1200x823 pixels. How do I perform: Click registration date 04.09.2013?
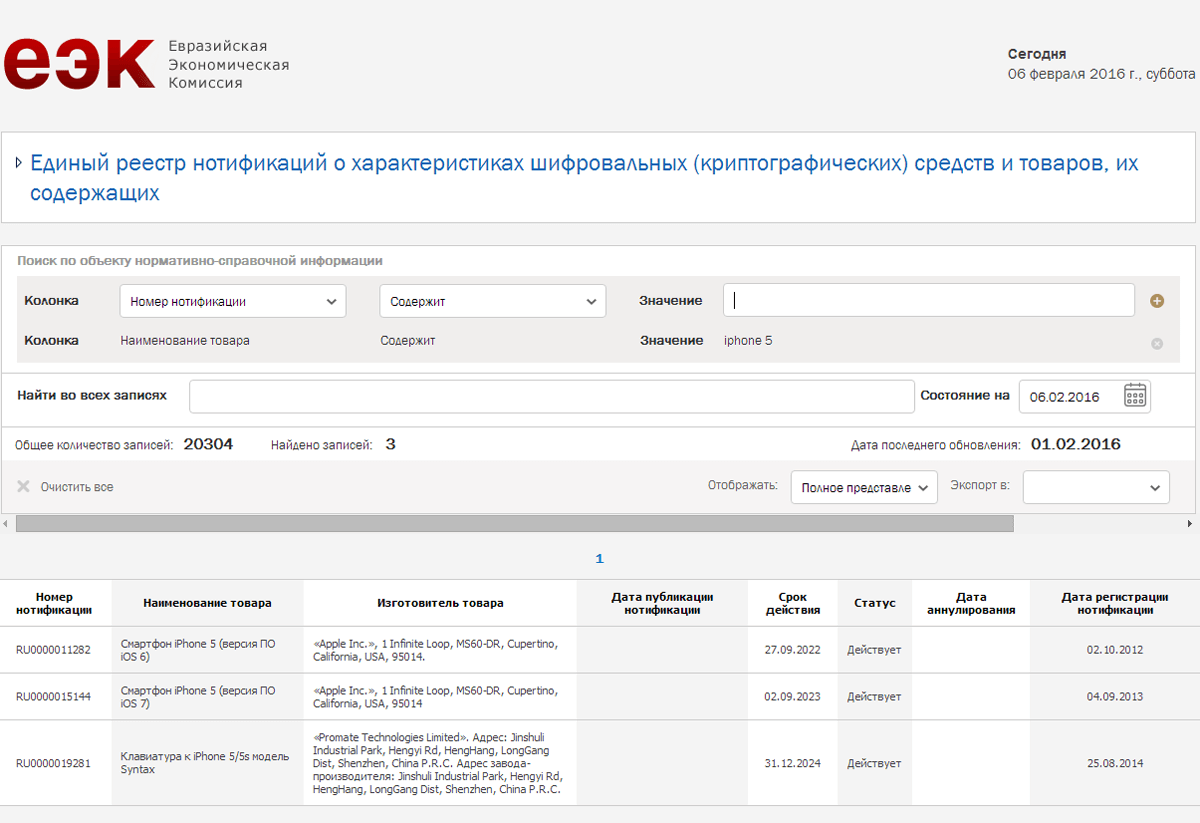coord(1115,697)
